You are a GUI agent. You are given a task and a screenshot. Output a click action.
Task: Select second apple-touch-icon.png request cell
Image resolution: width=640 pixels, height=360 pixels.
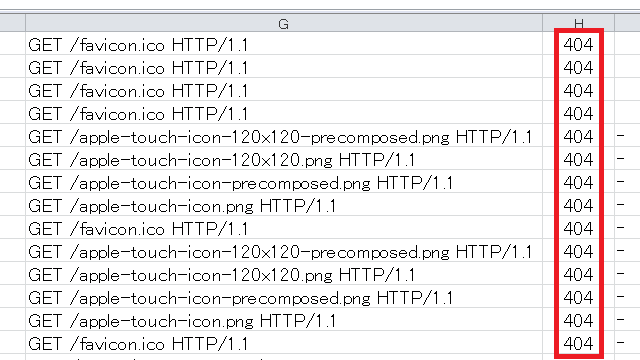click(x=284, y=320)
